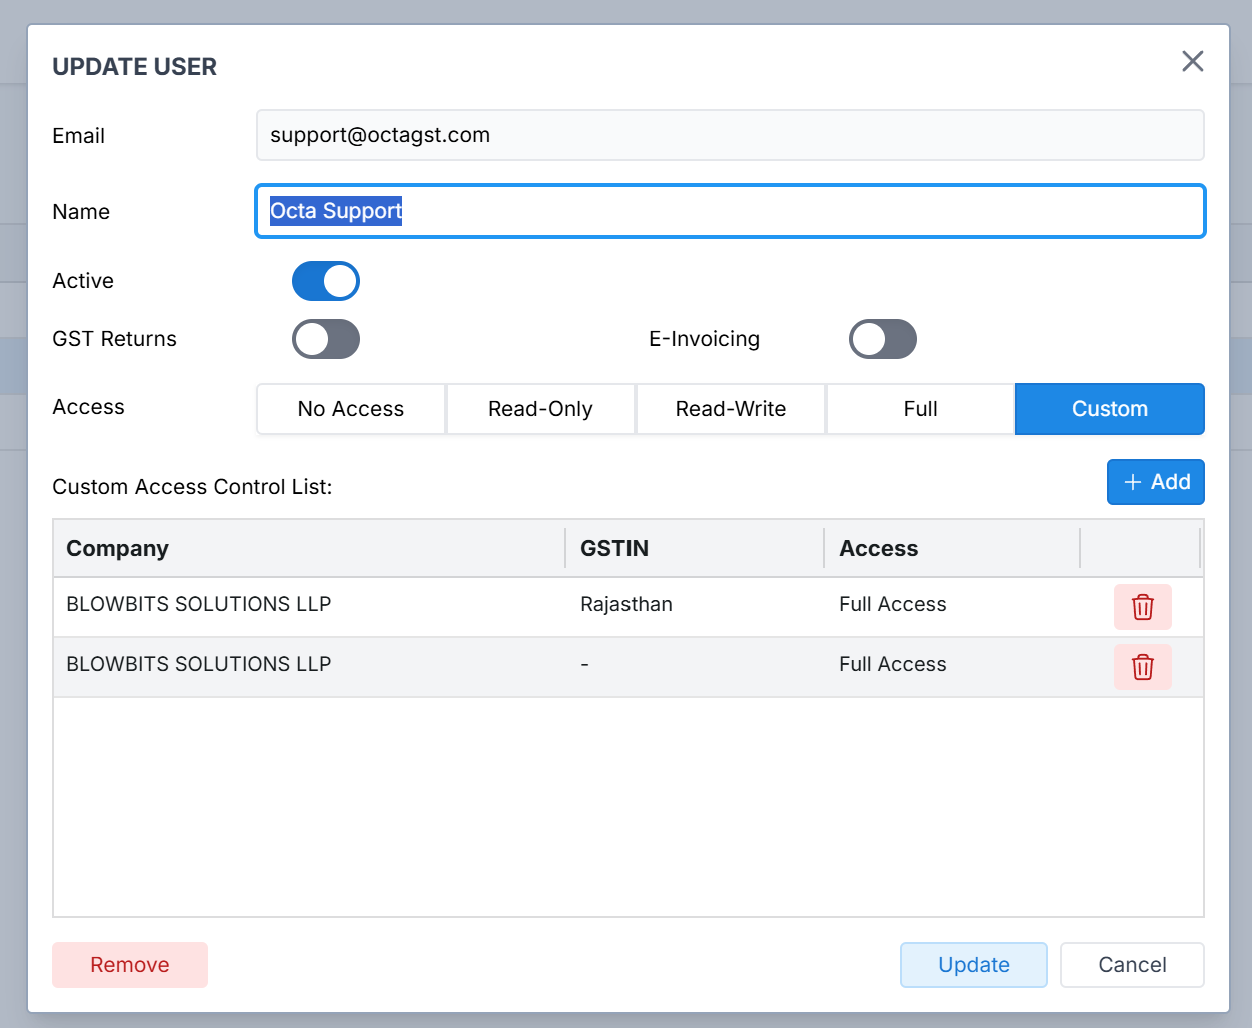Image resolution: width=1252 pixels, height=1028 pixels.
Task: Add a new custom access entry
Action: coord(1155,482)
